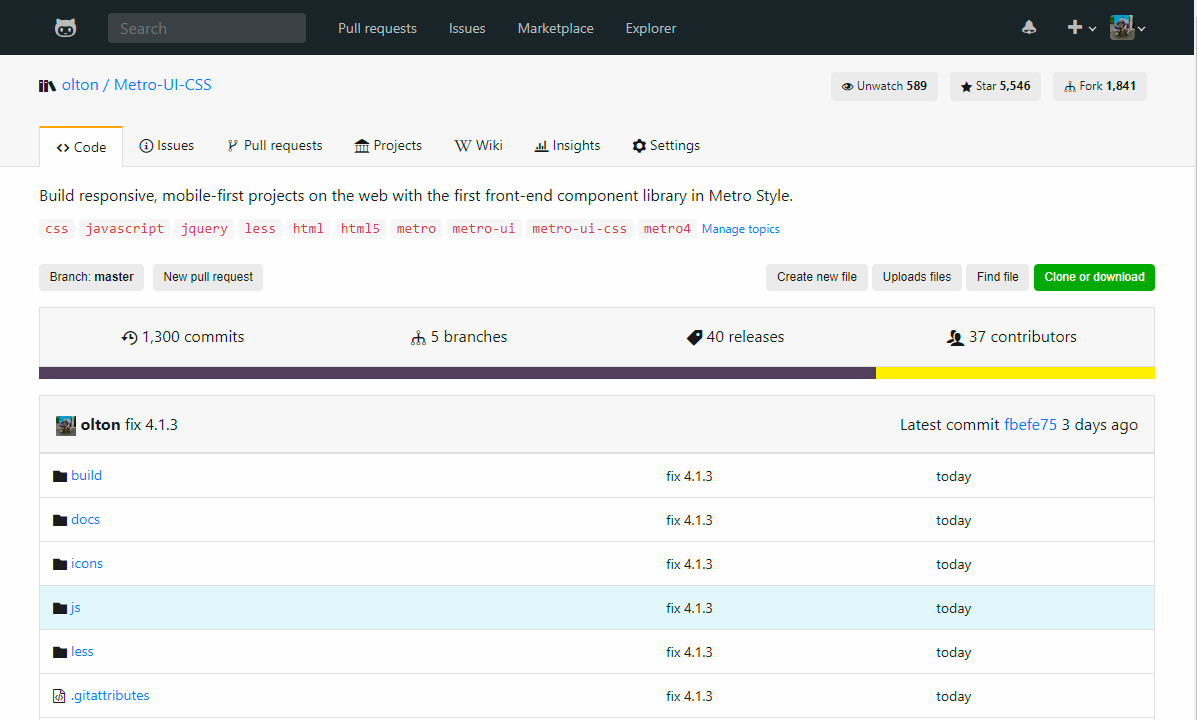Click the branches icon
This screenshot has height=720, width=1197.
point(418,338)
